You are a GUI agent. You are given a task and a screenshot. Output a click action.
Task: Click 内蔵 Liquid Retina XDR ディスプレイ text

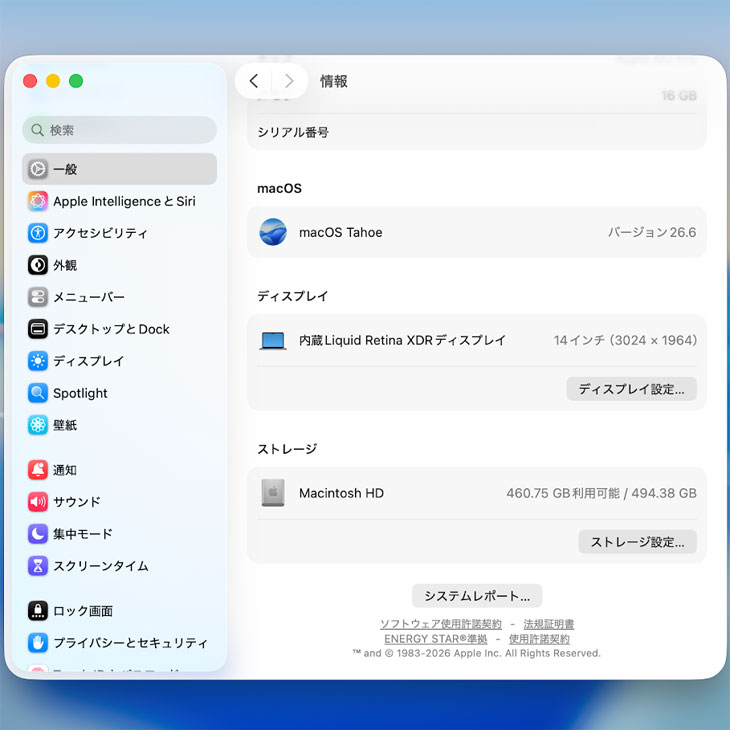pos(402,340)
